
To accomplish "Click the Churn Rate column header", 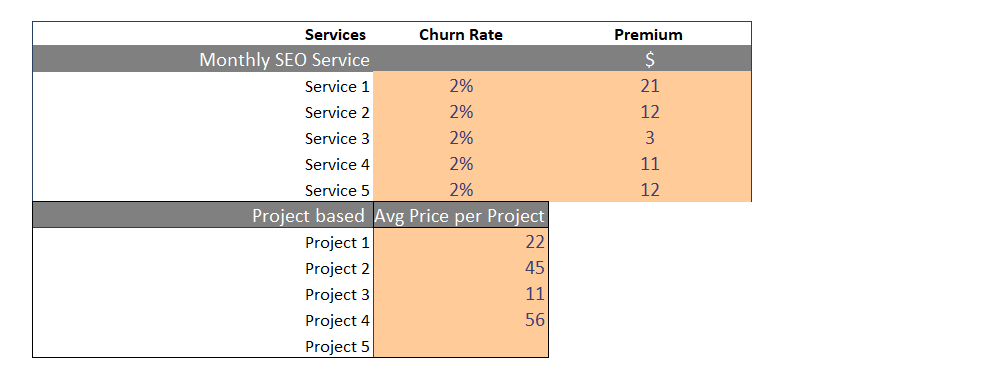I will point(461,35).
